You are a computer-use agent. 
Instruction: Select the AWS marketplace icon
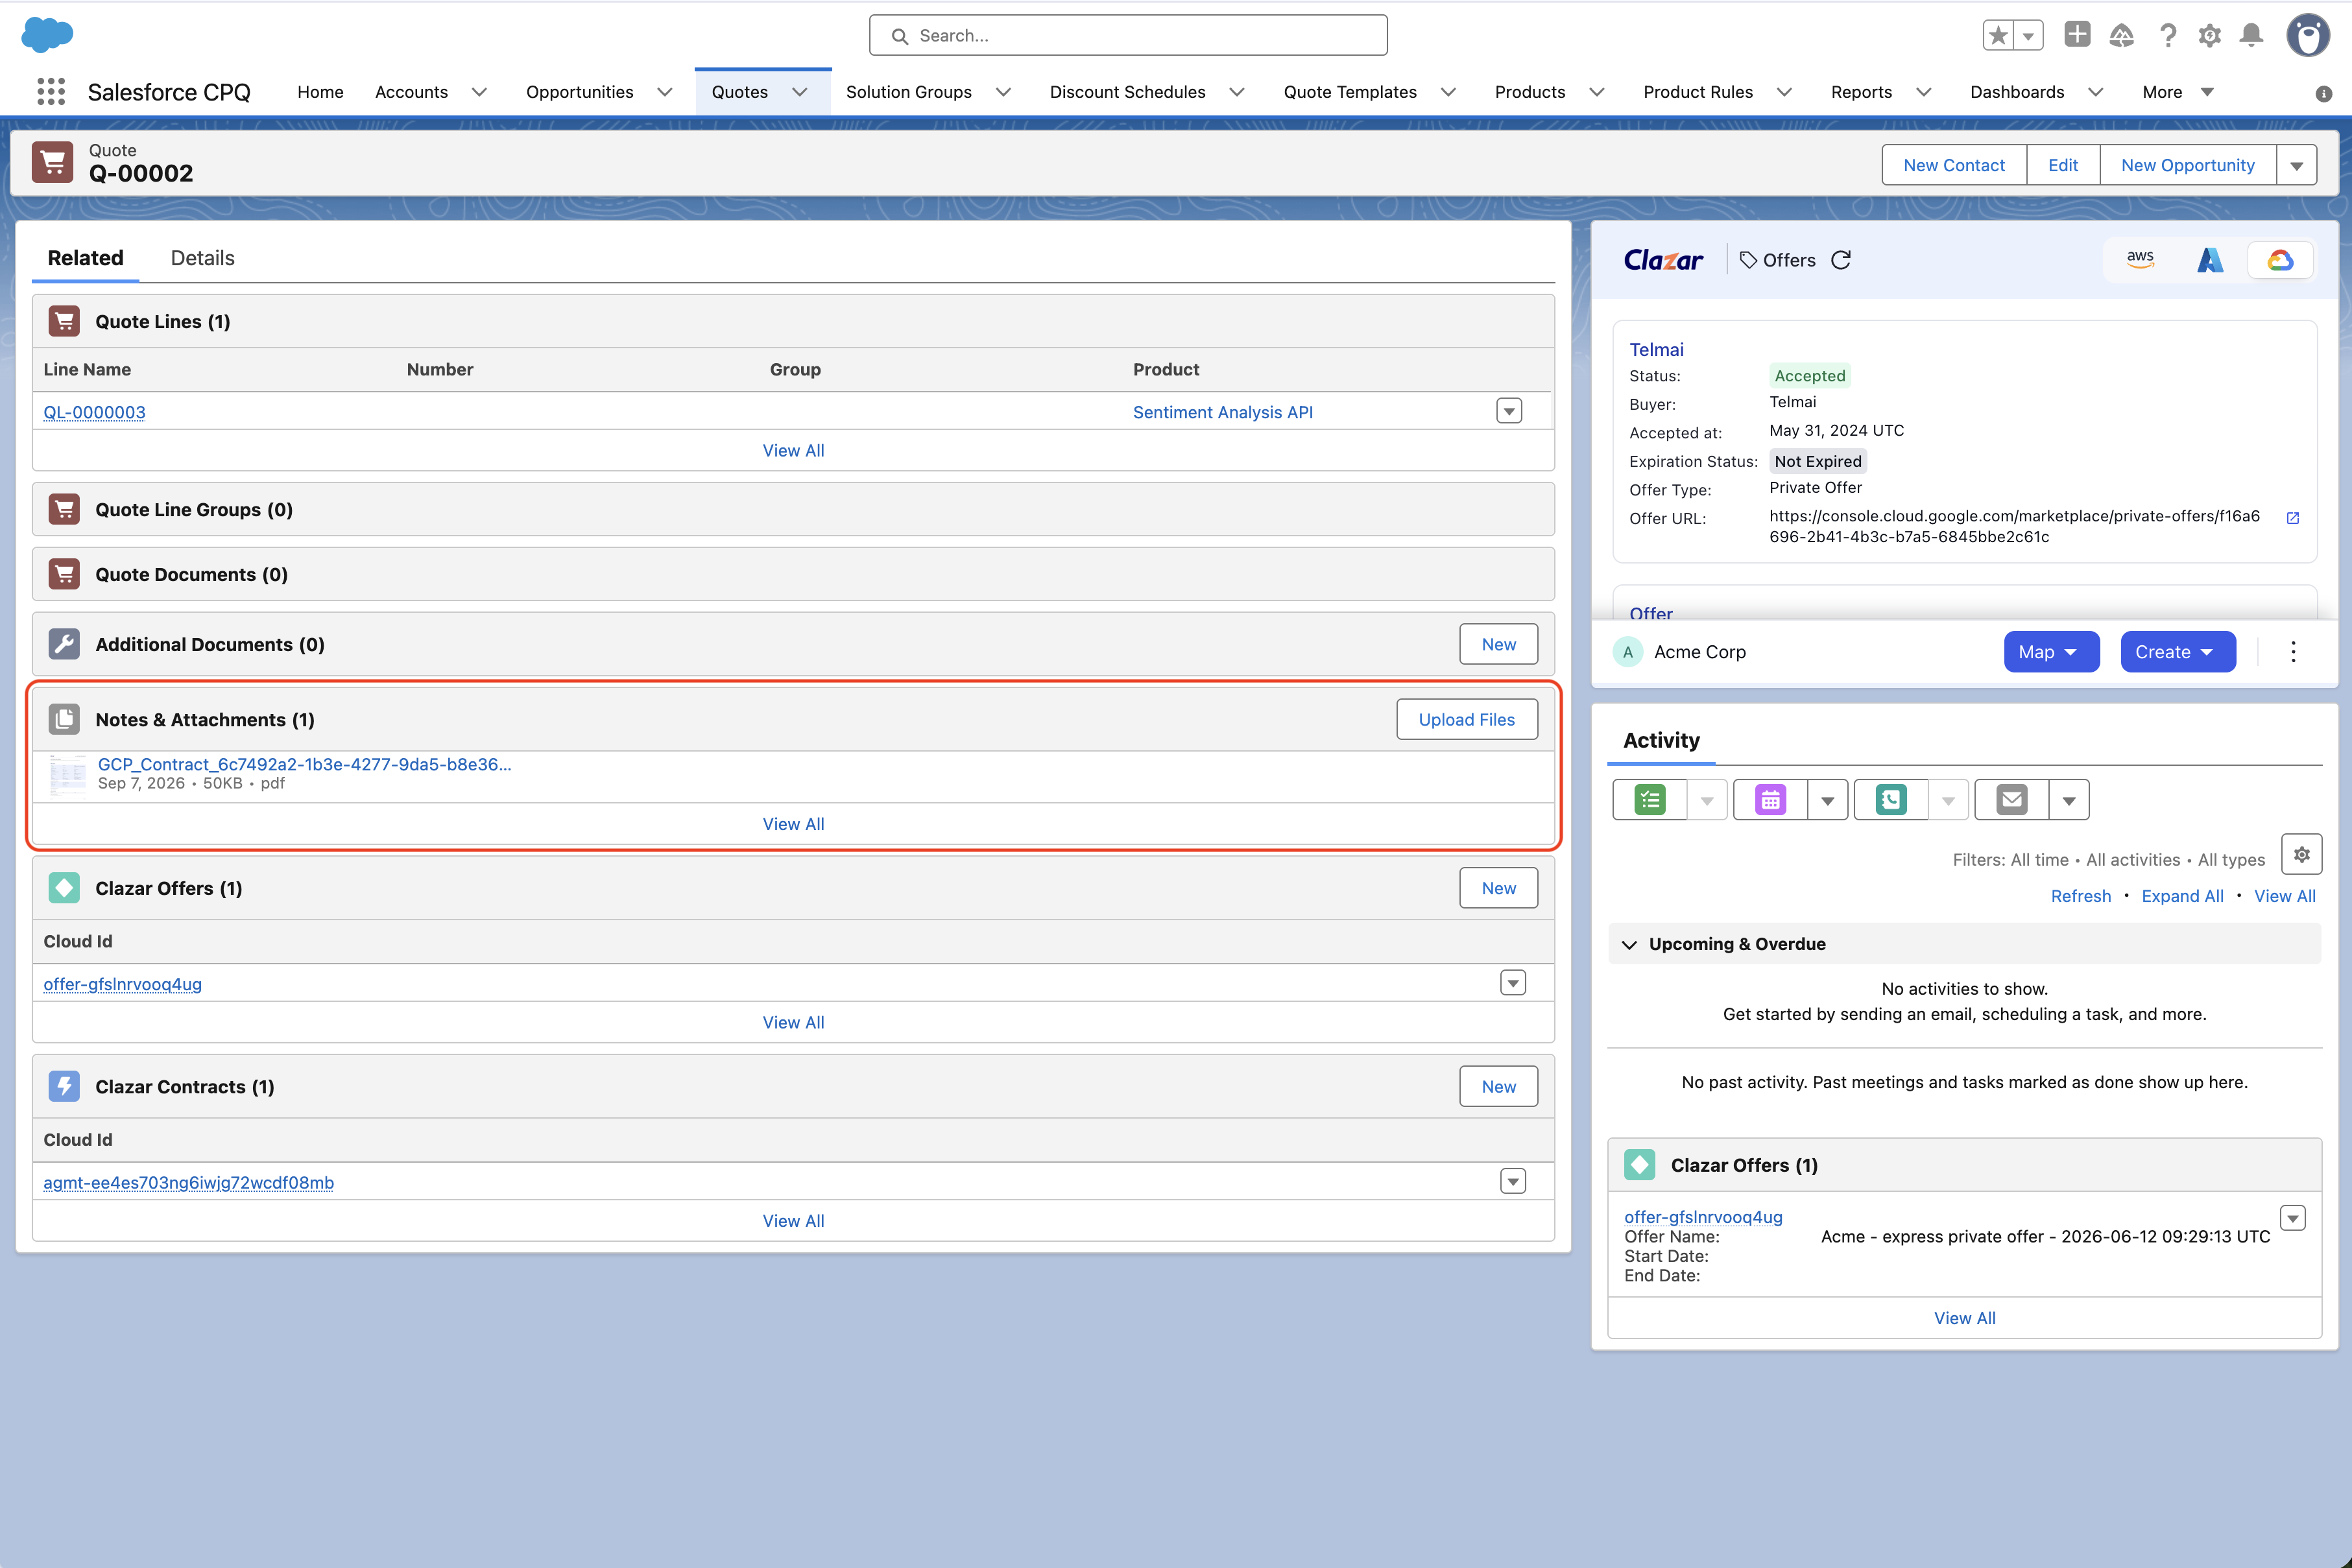pyautogui.click(x=2140, y=260)
